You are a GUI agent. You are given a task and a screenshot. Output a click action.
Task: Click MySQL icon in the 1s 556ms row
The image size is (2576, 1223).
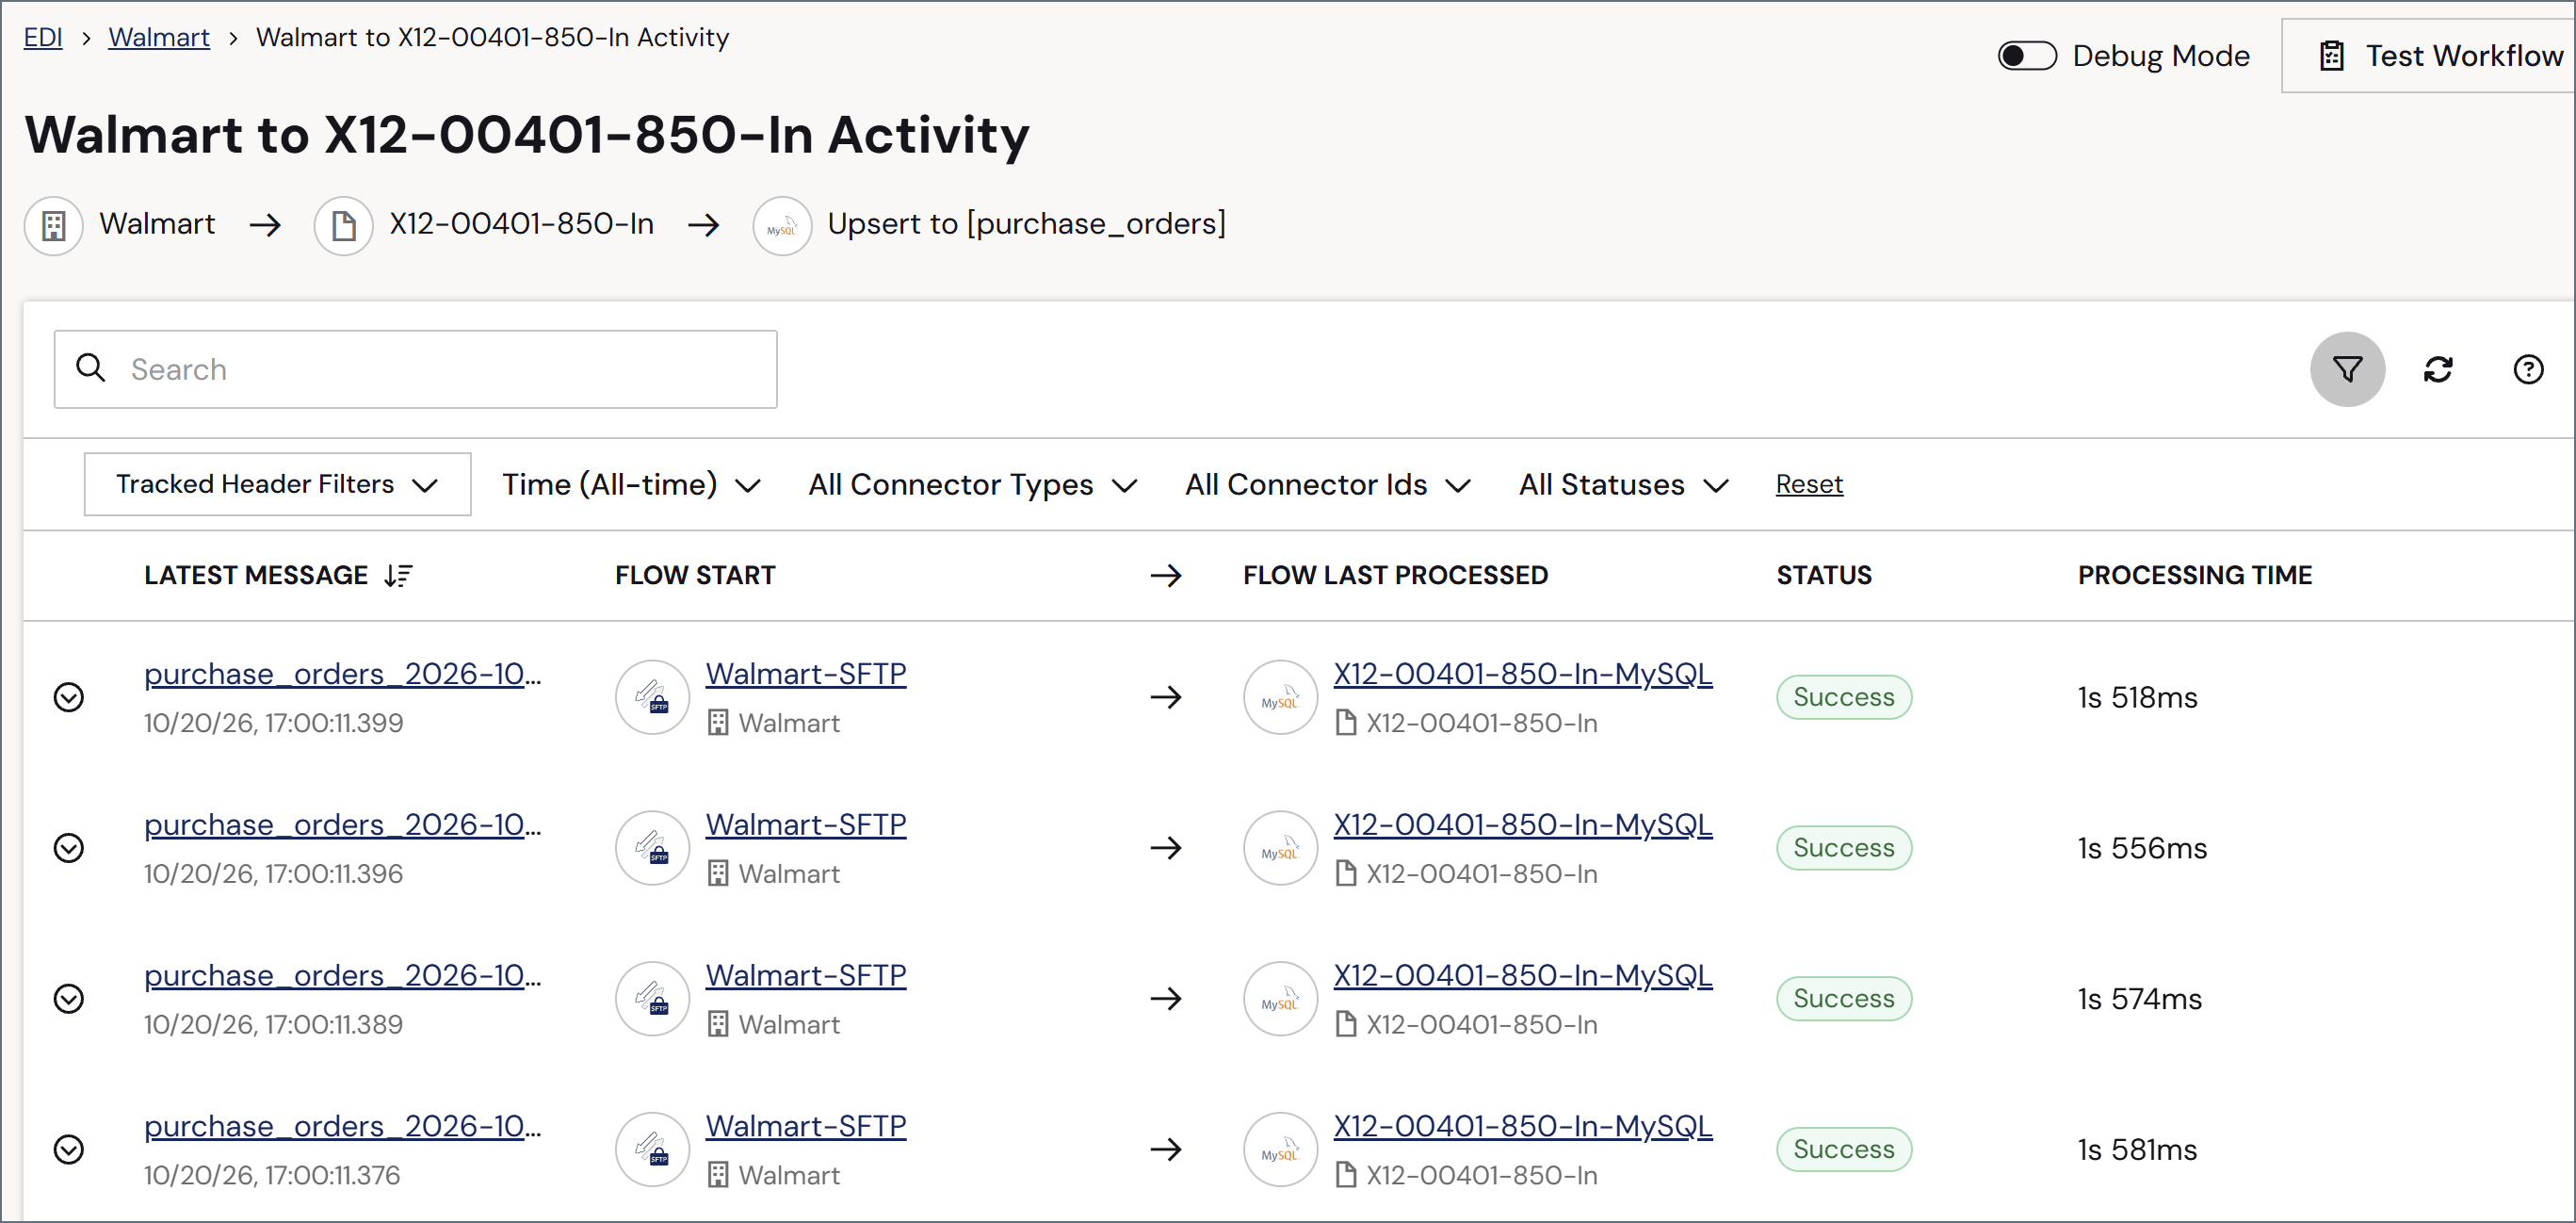[1280, 848]
